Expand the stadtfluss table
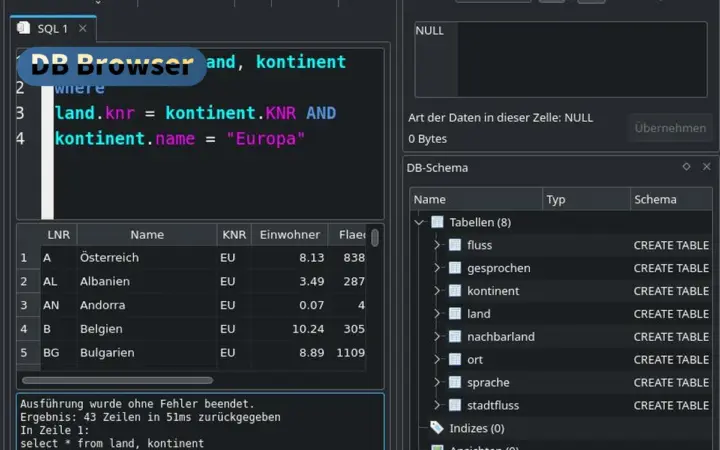 (438, 405)
